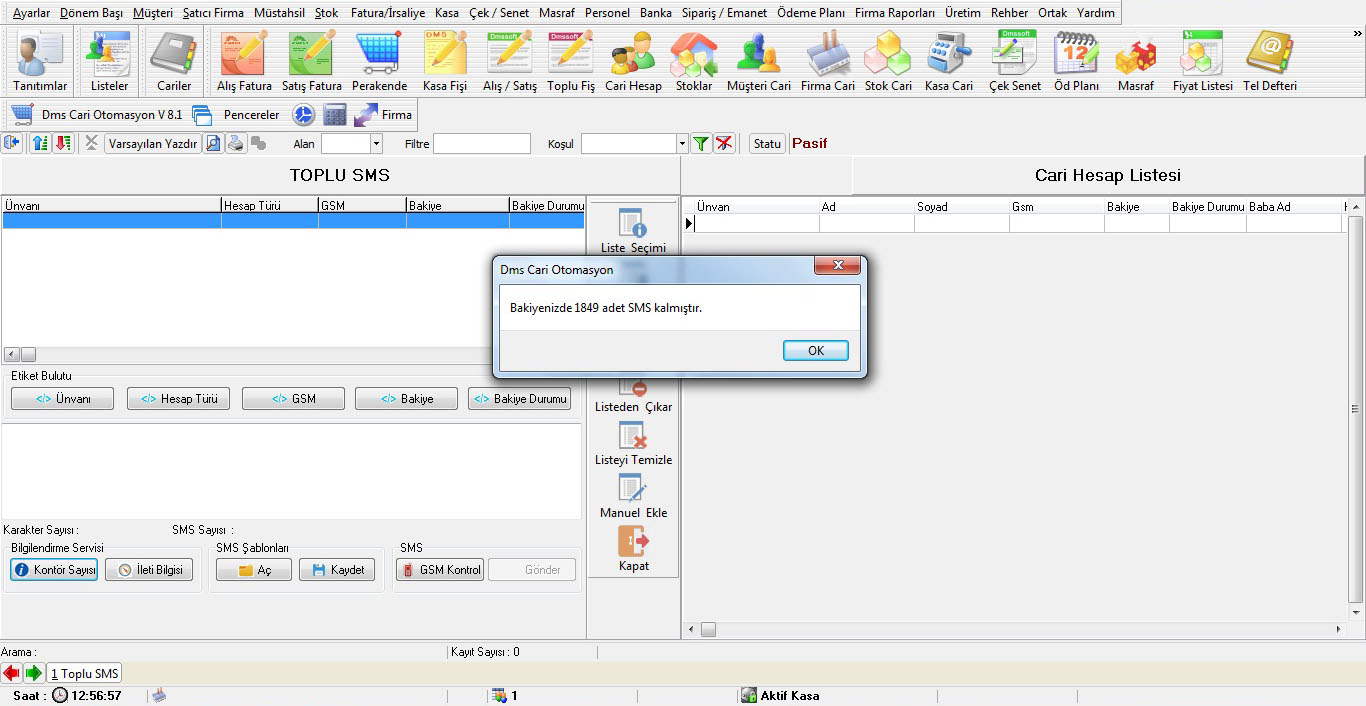Click the Listeyi Temizle icon

tap(633, 436)
